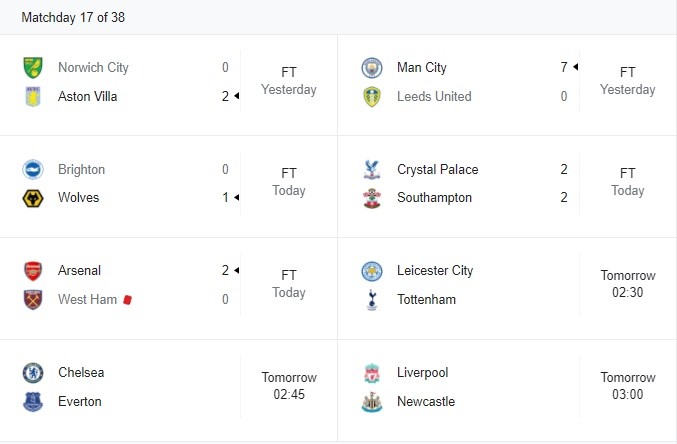677x444 pixels.
Task: Click the Wolves club crest
Action: 33,198
